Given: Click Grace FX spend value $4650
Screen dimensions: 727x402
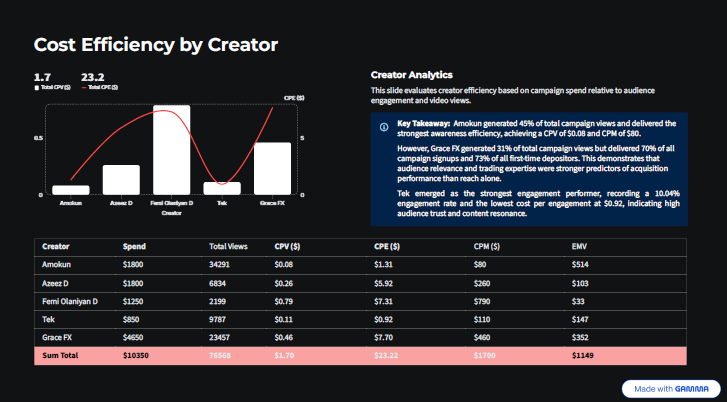Looking at the screenshot, I should pyautogui.click(x=133, y=338).
